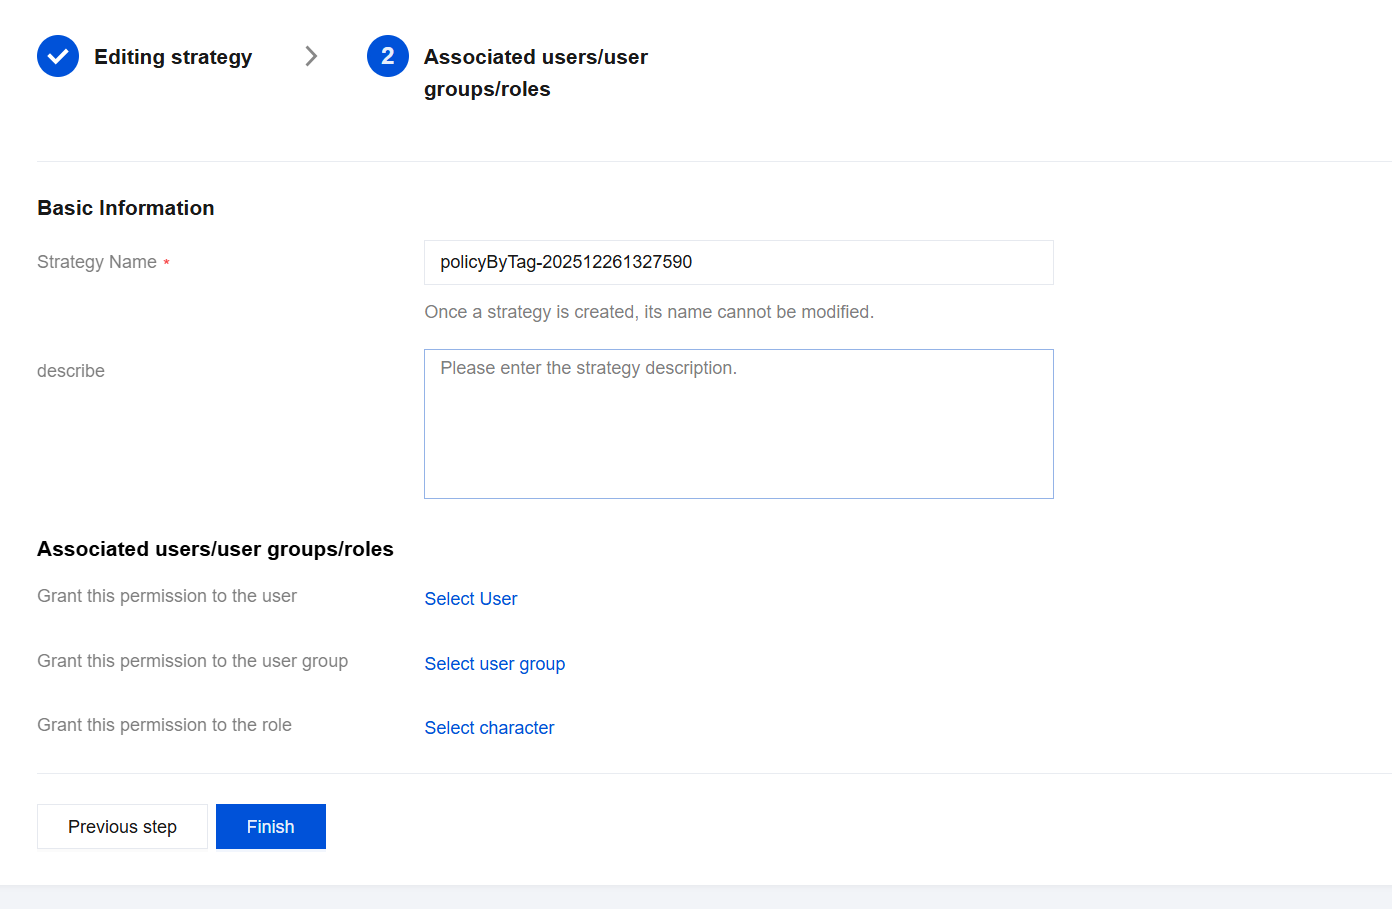1392x909 pixels.
Task: Click the Associated users/user groups/roles section heading
Action: click(x=215, y=549)
